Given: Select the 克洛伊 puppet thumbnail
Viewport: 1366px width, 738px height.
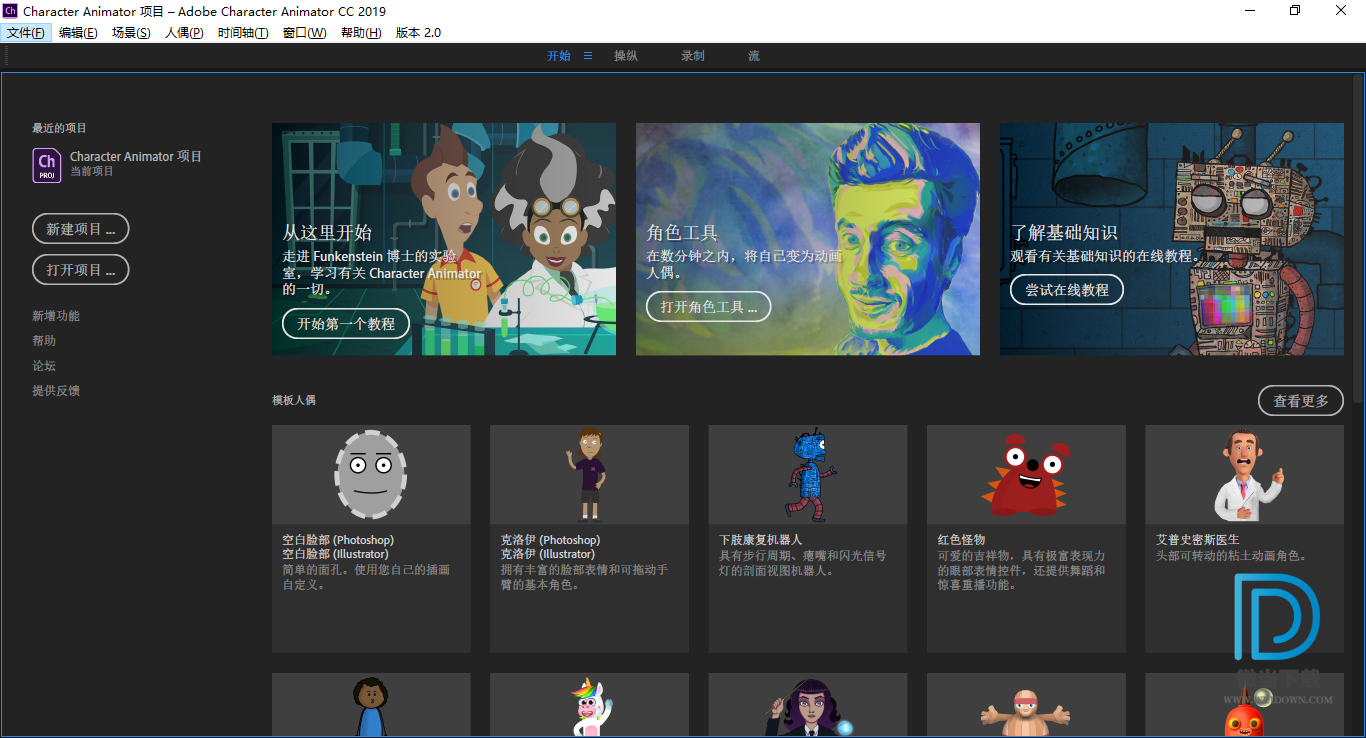Looking at the screenshot, I should (589, 475).
